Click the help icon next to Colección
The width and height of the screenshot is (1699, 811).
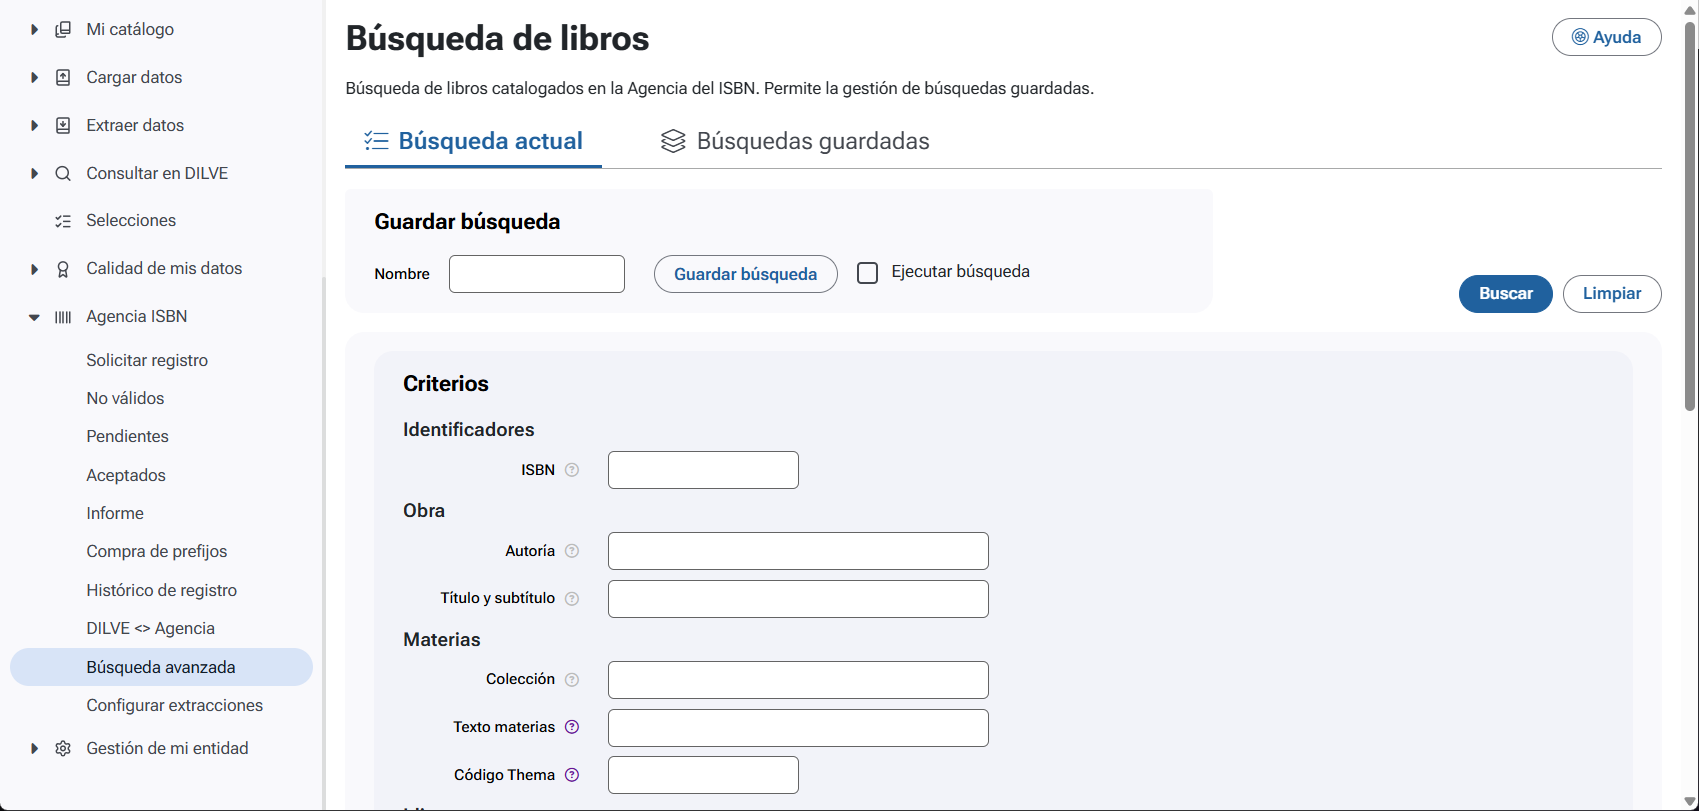(x=572, y=680)
